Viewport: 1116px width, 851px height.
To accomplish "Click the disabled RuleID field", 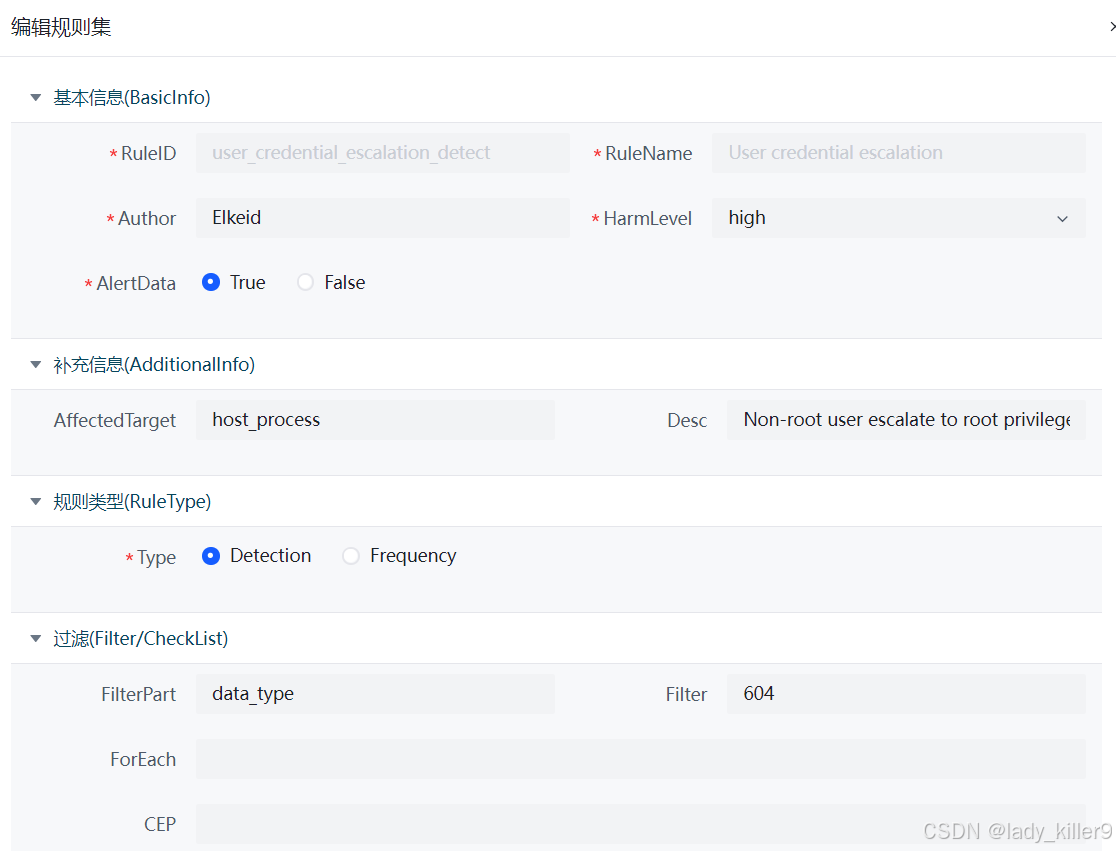I will tap(382, 153).
